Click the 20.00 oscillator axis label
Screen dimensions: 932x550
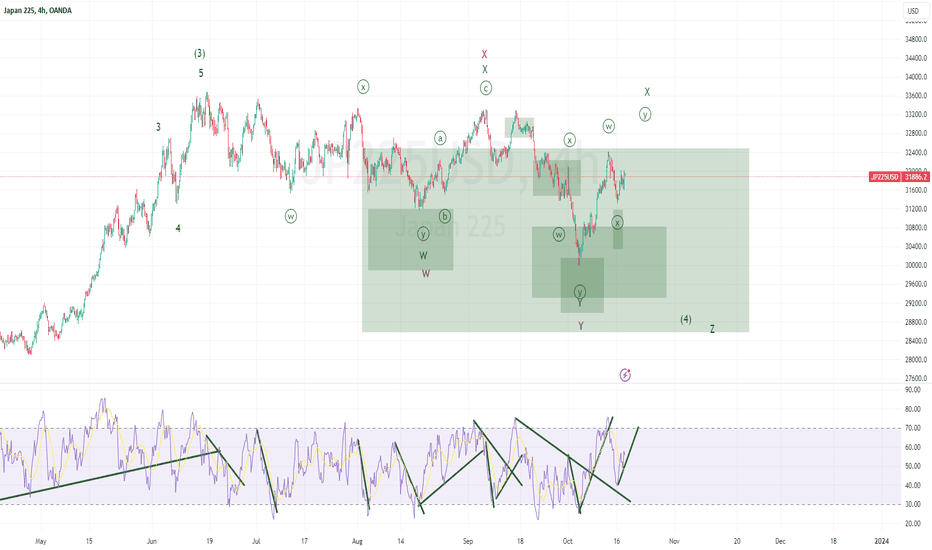pyautogui.click(x=912, y=523)
